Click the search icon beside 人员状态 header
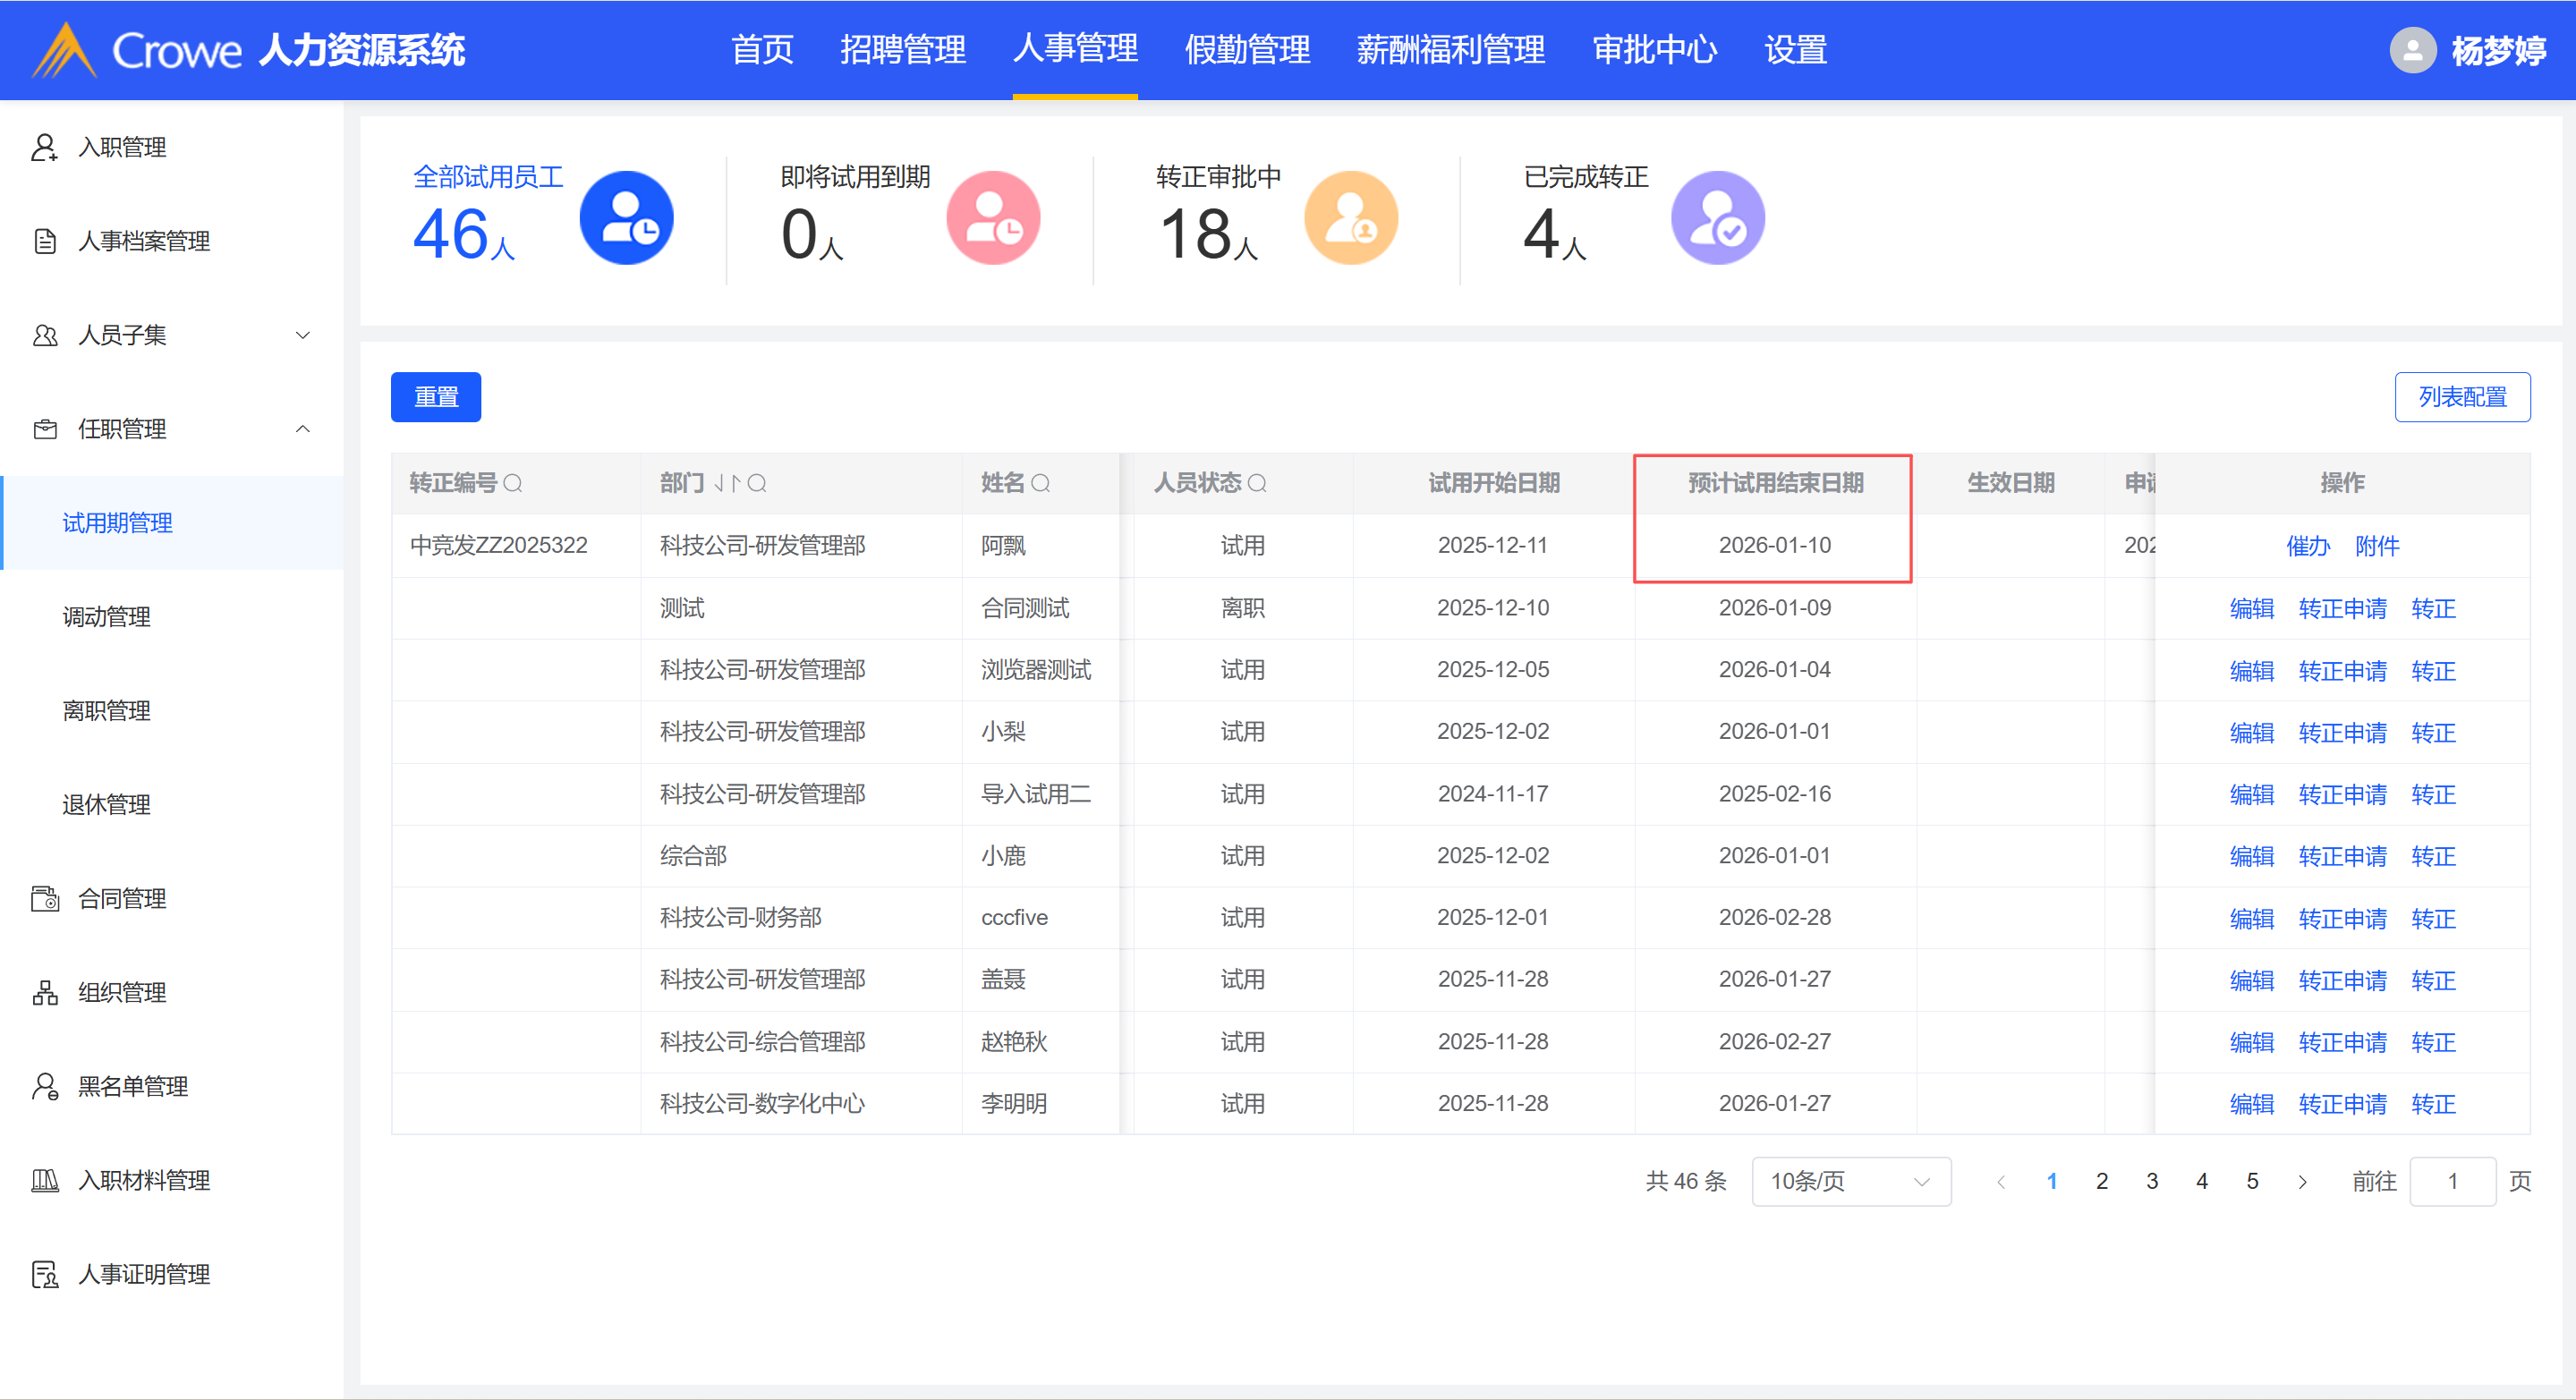Screen dimensions: 2576x1400 point(1257,484)
